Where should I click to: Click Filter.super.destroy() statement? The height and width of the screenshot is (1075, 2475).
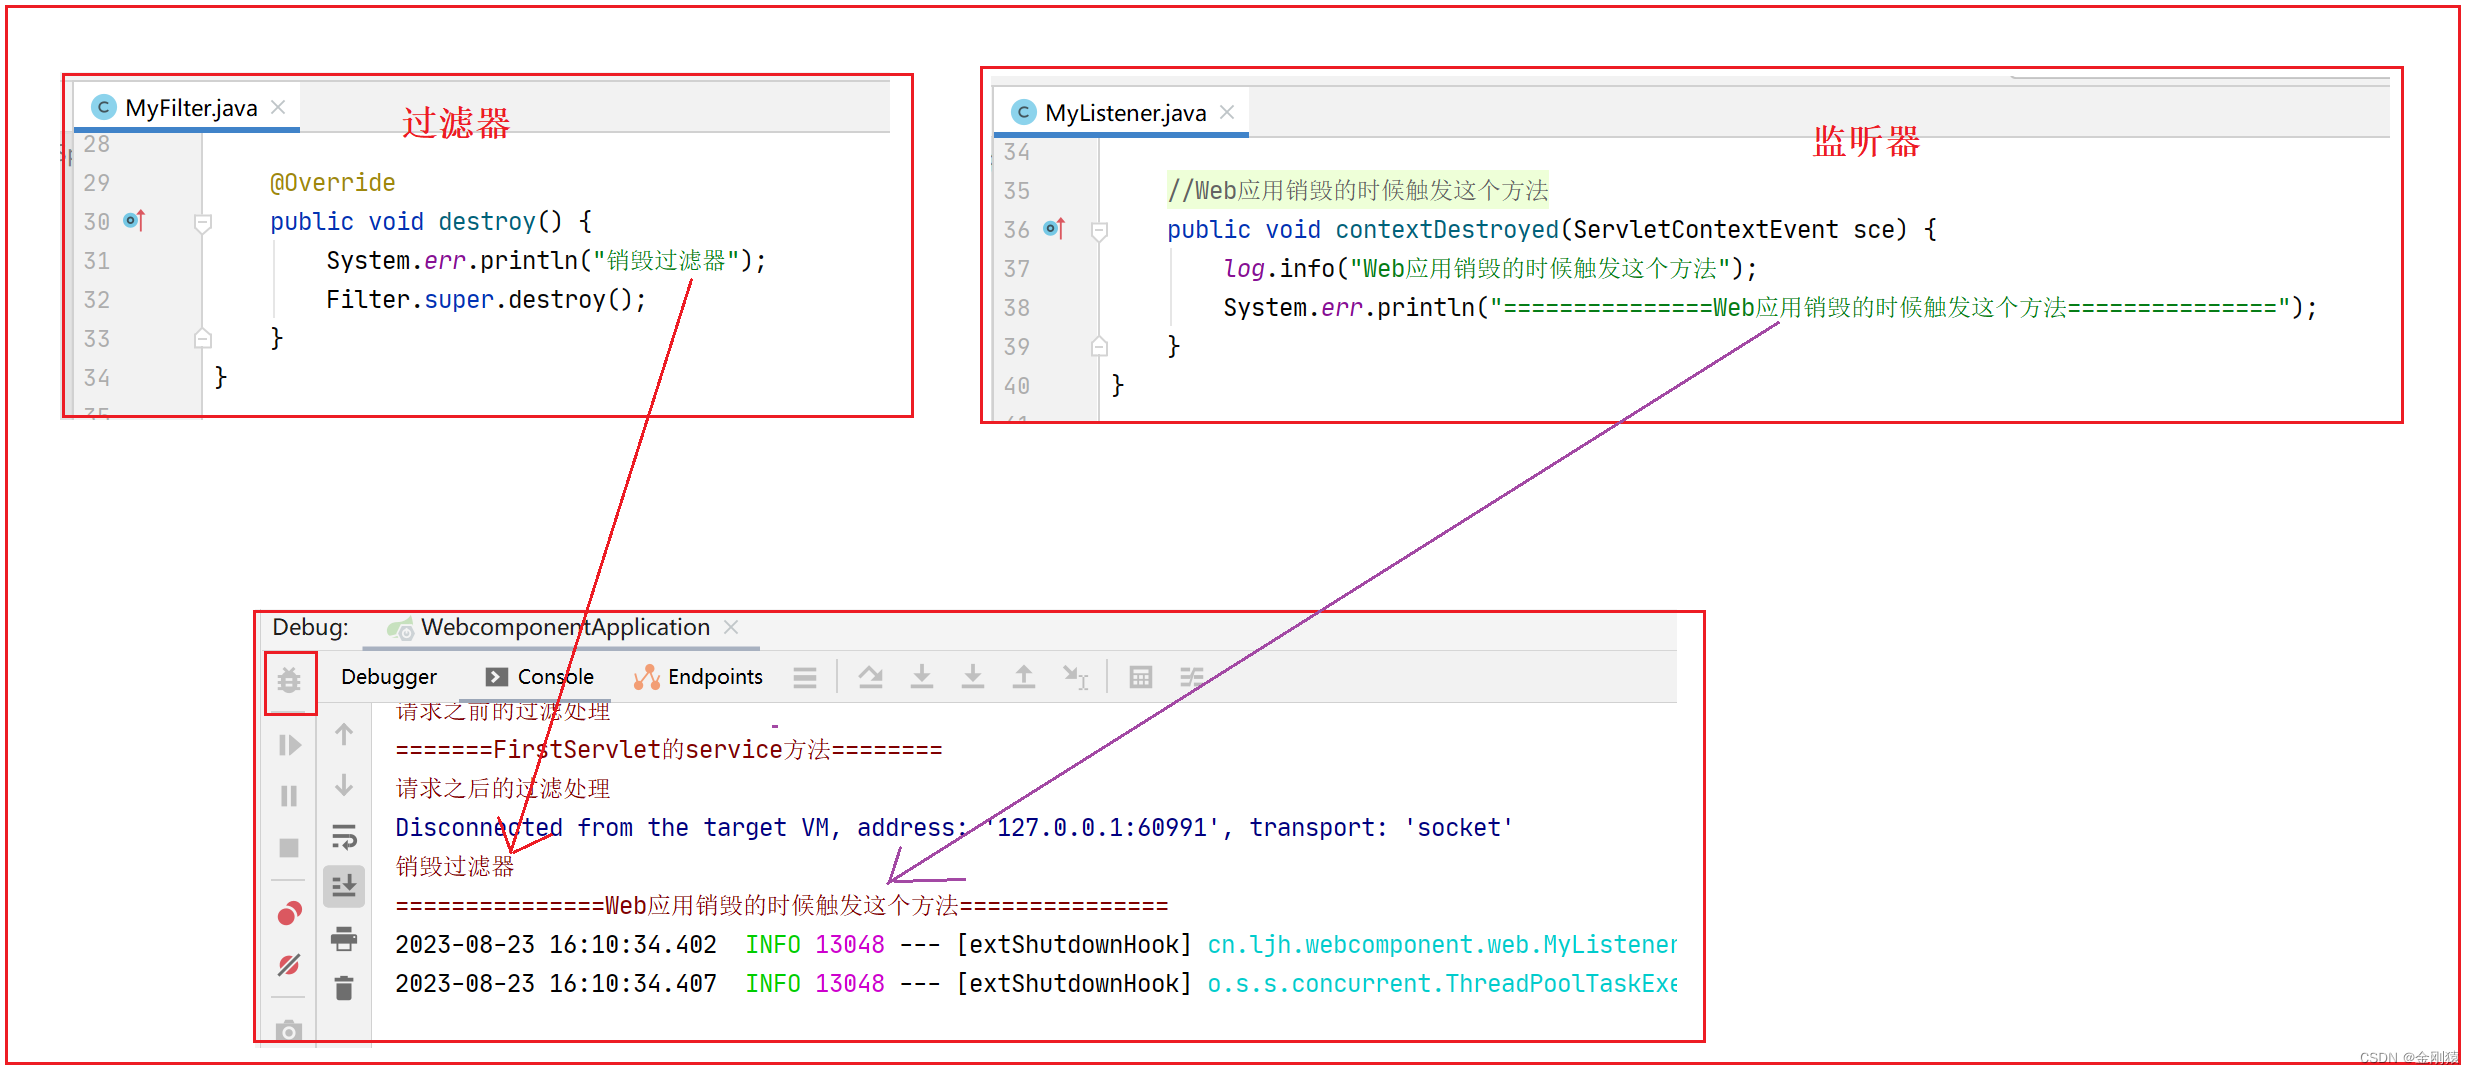click(487, 300)
